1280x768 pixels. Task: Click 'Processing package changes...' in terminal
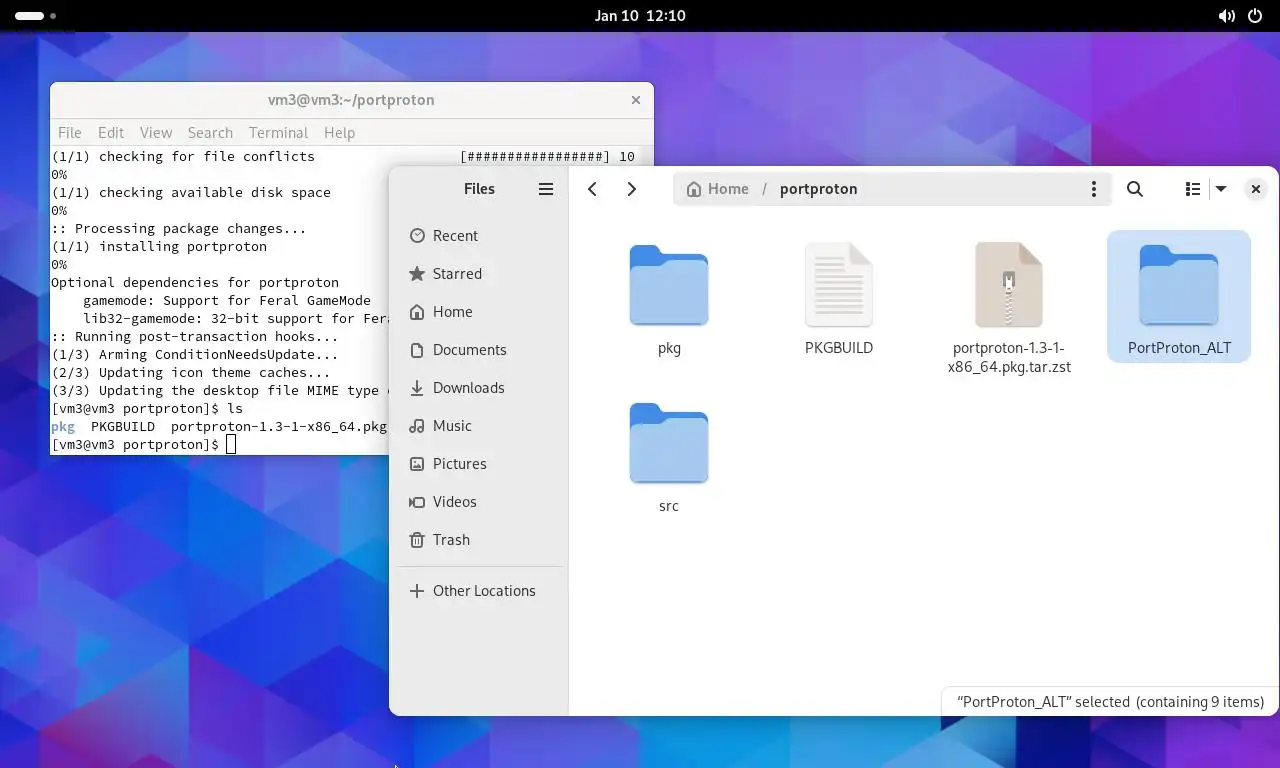tap(179, 229)
